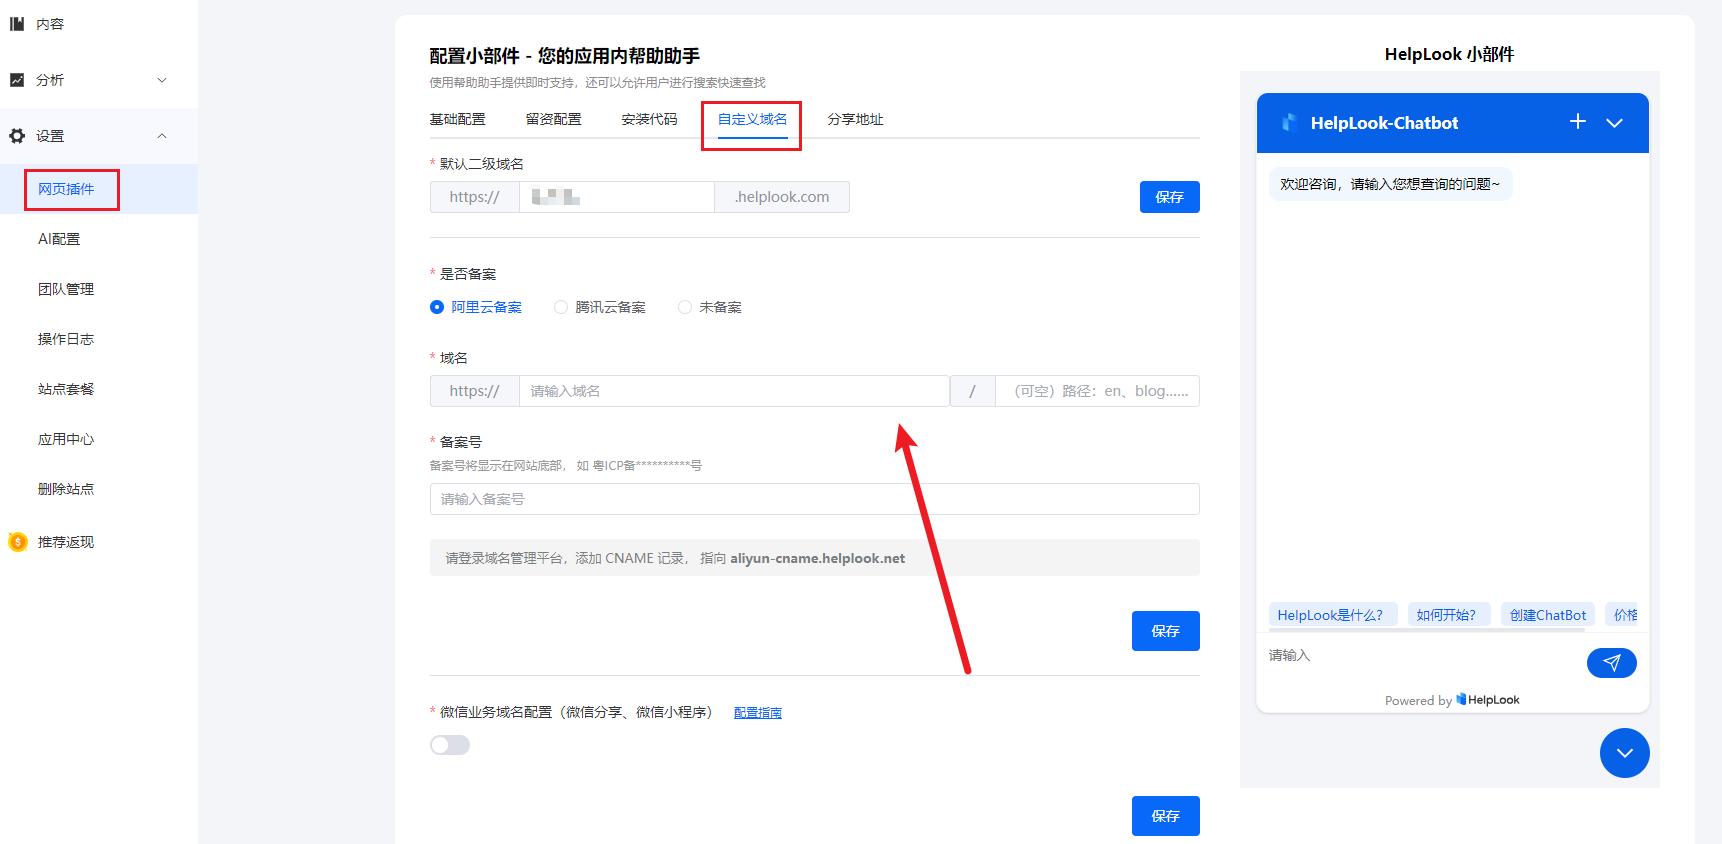Click 保存 next to default subdomain field

pos(1169,197)
